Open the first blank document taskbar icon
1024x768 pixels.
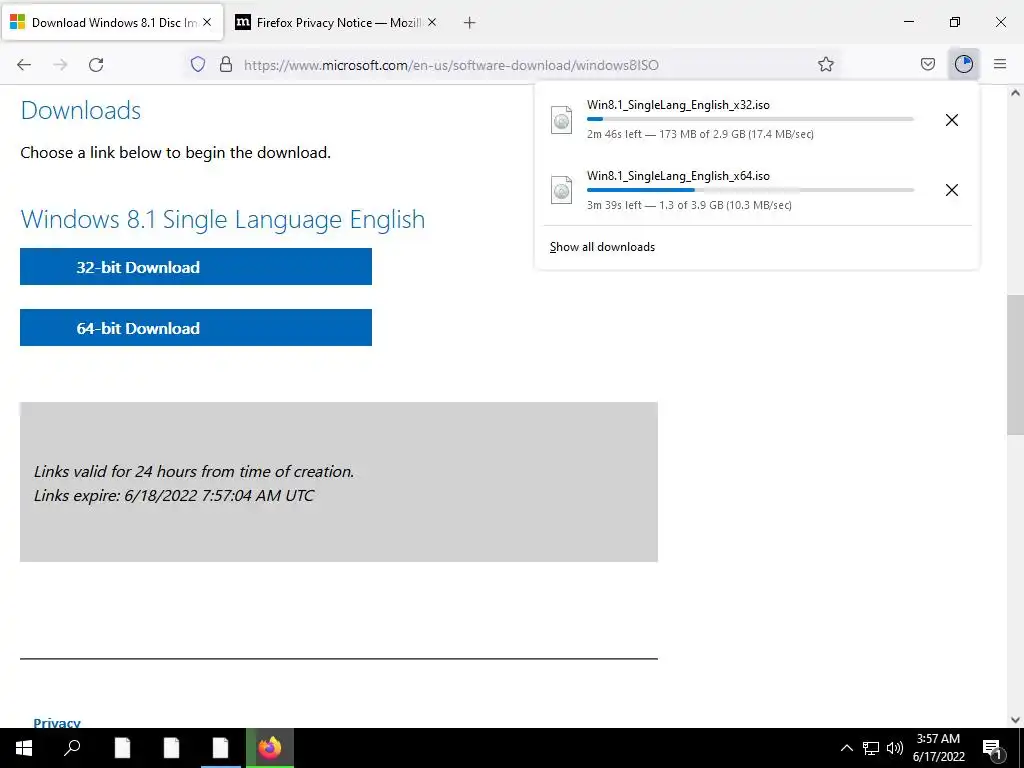tap(122, 748)
